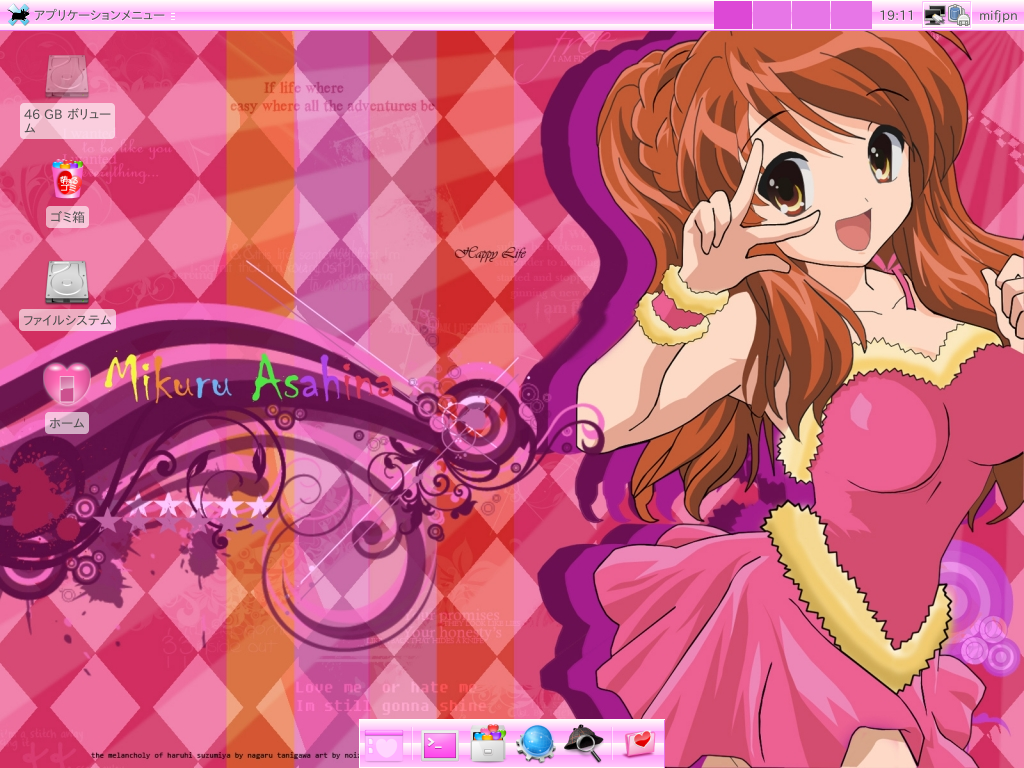This screenshot has width=1024, height=768.
Task: Launch the terminal emulator from dock
Action: [440, 744]
